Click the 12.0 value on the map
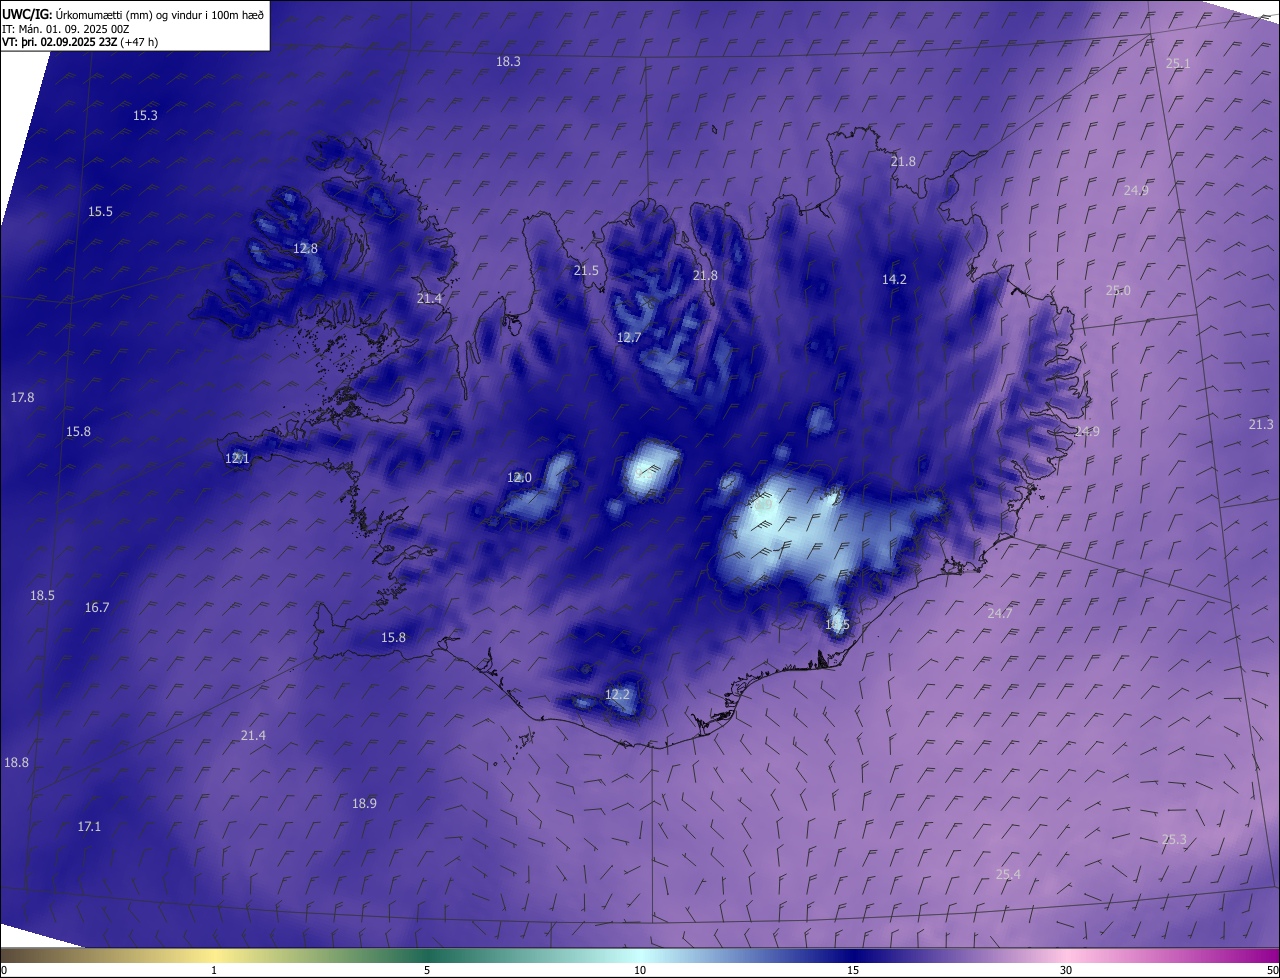The width and height of the screenshot is (1280, 978). [x=519, y=477]
